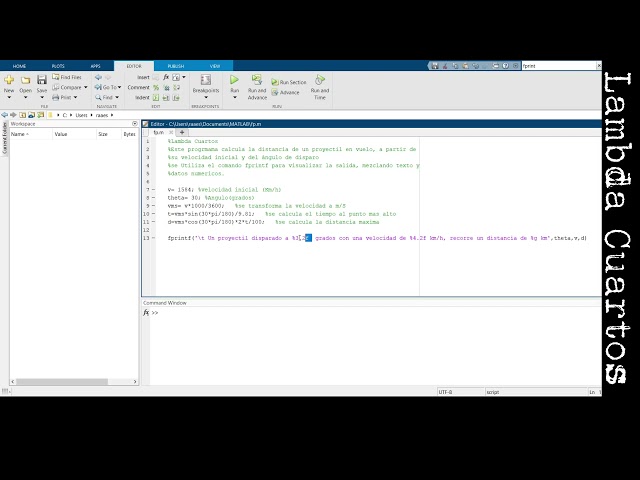Click the fprintf code on line 13
The height and width of the screenshot is (480, 640).
(377, 238)
